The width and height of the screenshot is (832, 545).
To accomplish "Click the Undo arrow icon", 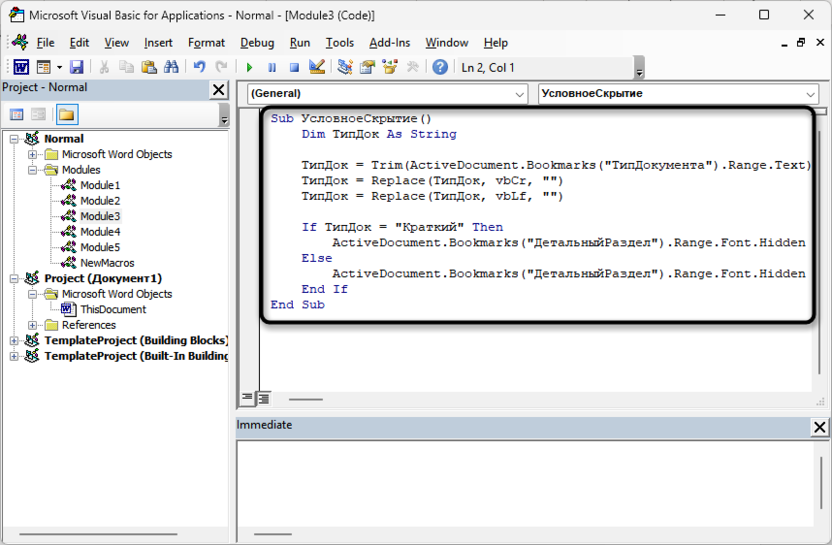I will [x=200, y=67].
